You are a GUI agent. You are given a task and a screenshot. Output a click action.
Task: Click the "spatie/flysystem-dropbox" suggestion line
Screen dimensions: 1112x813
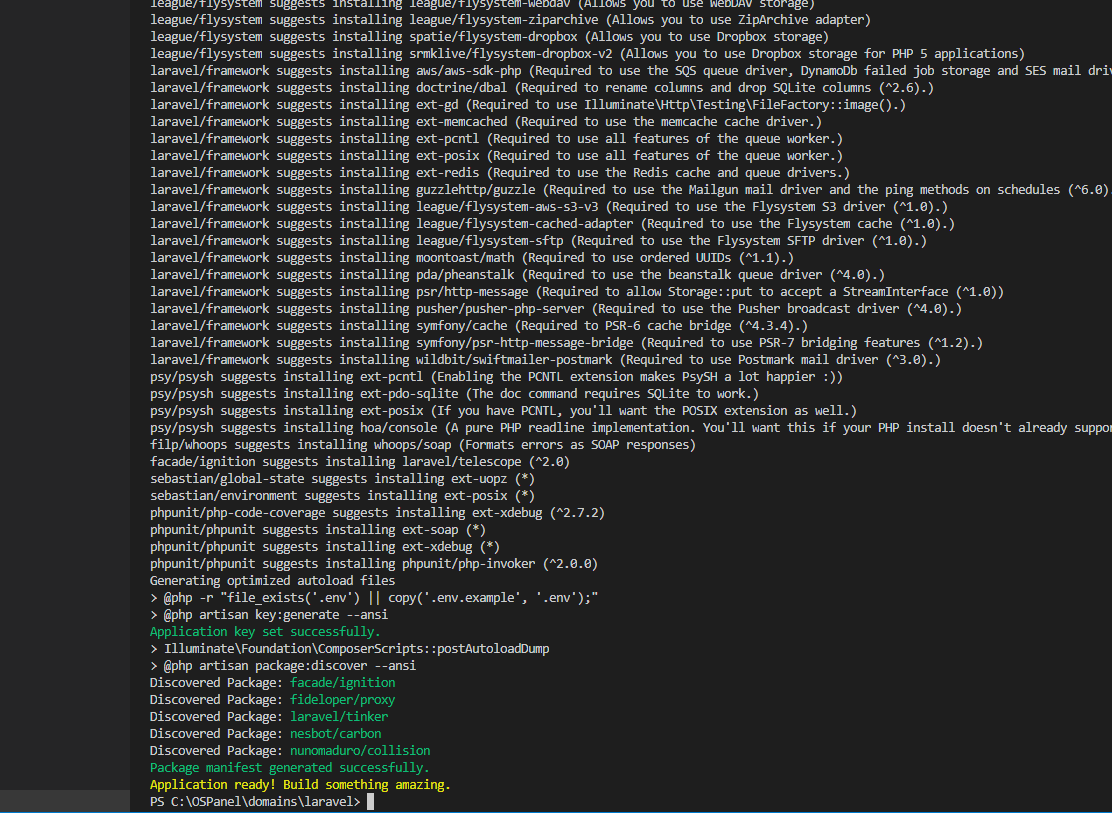click(489, 35)
